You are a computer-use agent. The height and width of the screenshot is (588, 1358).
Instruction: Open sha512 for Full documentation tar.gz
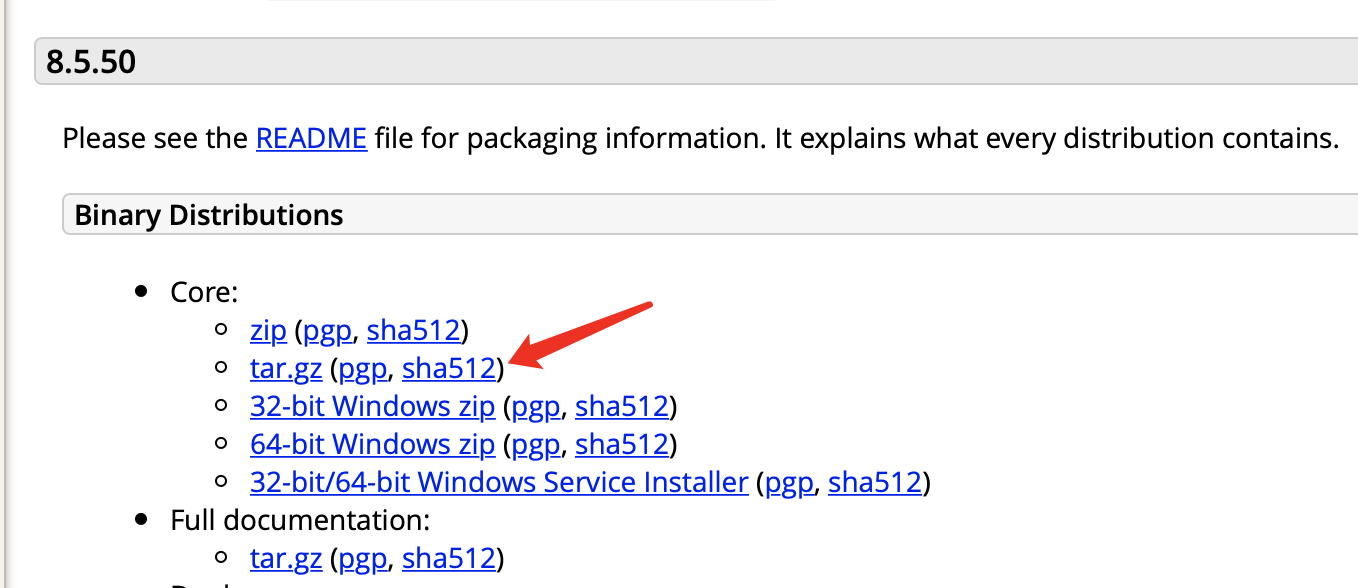pyautogui.click(x=448, y=558)
